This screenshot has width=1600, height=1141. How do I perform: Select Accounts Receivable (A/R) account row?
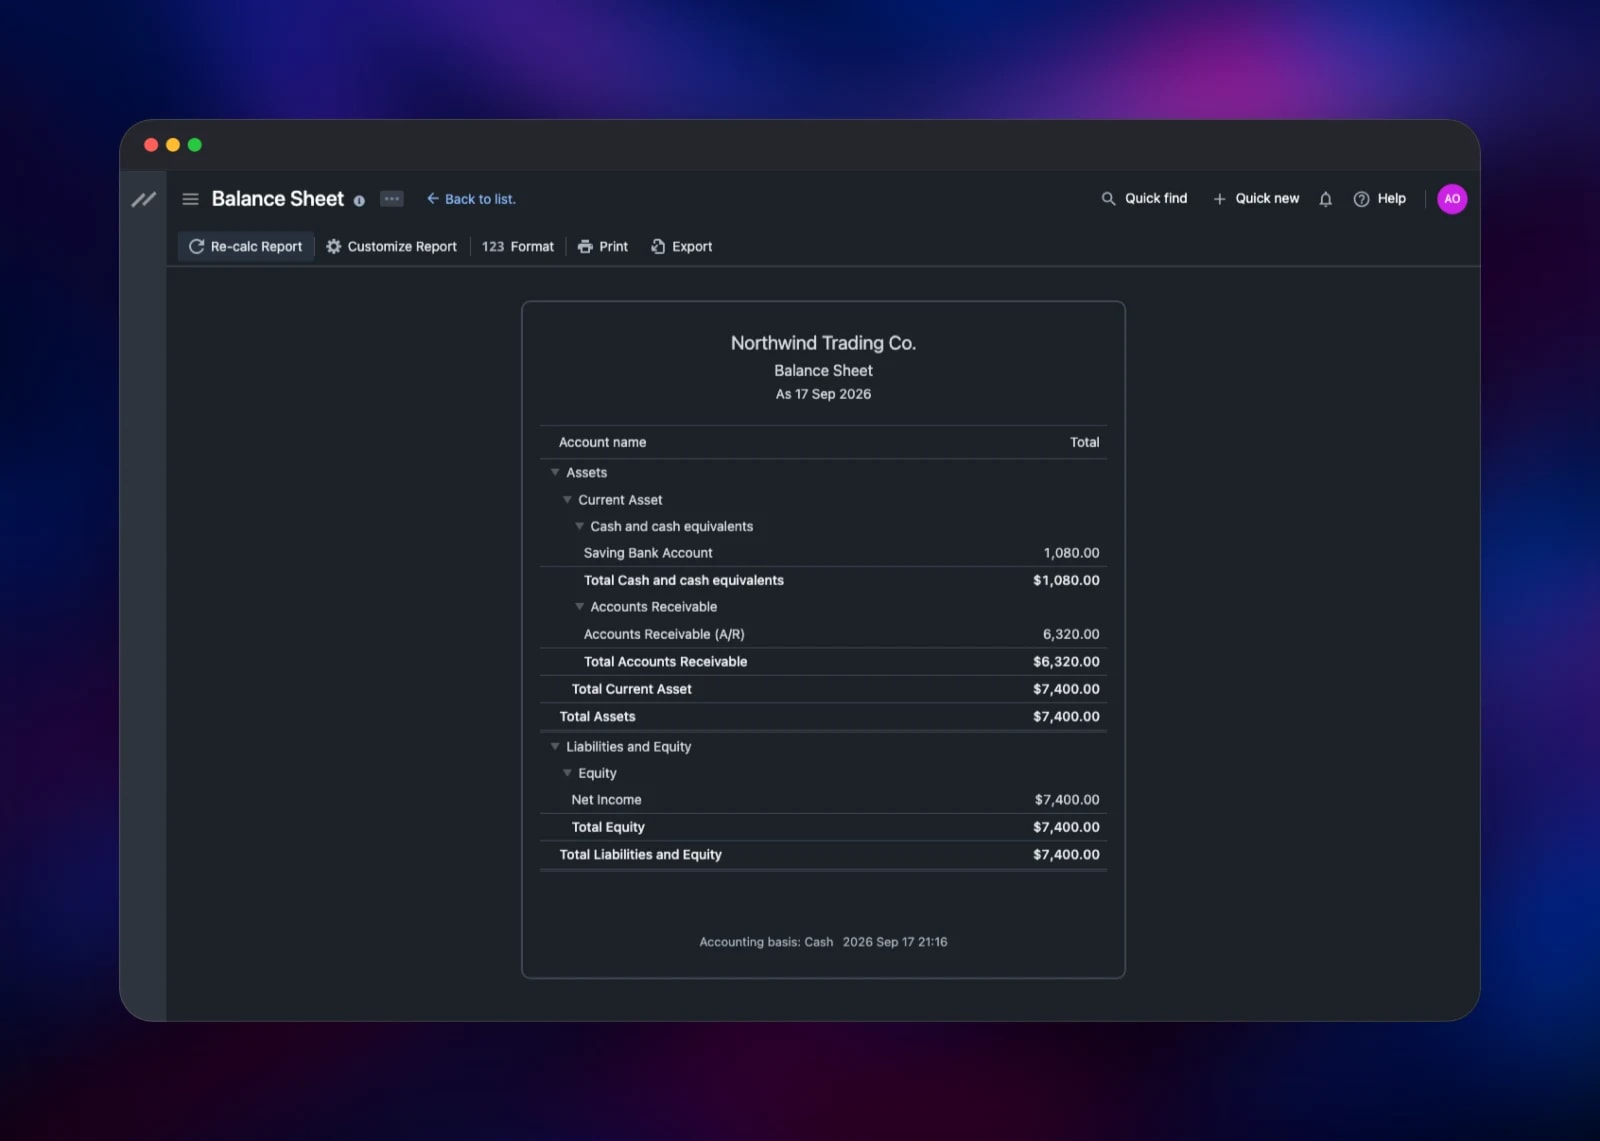pyautogui.click(x=823, y=634)
